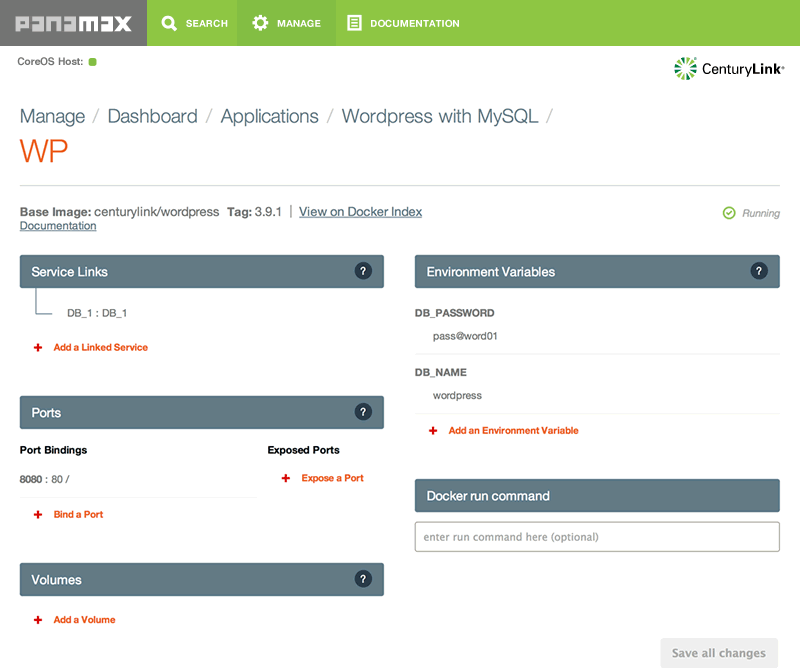Open the MANAGE menu item

[x=286, y=23]
